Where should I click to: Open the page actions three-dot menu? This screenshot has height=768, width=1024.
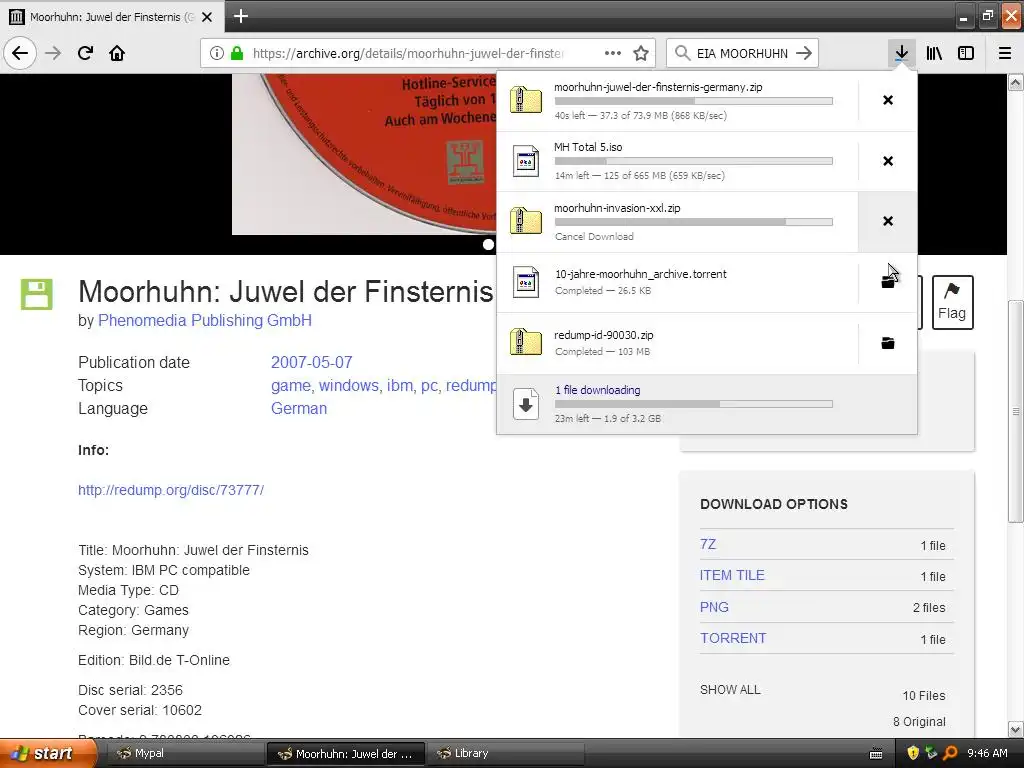[613, 53]
